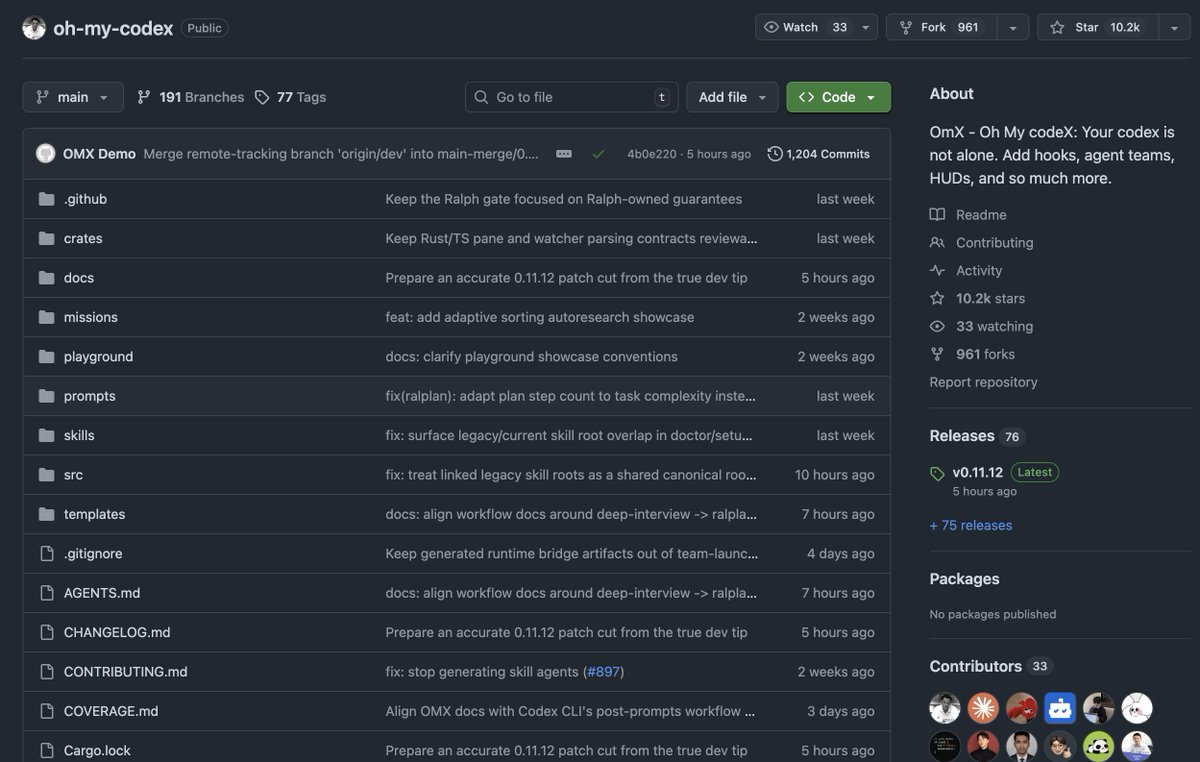Open the Cargo.lock file name
The width and height of the screenshot is (1200, 762).
[x=97, y=751]
